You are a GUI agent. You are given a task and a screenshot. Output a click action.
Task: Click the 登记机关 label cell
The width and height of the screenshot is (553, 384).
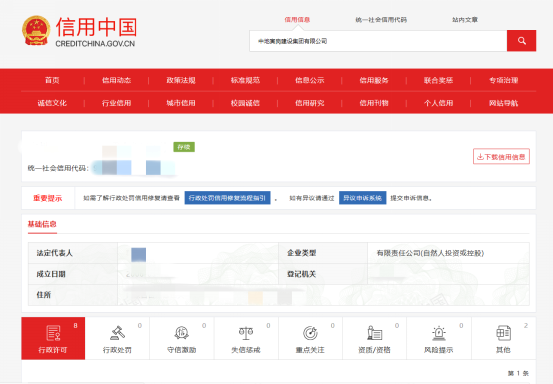(323, 274)
